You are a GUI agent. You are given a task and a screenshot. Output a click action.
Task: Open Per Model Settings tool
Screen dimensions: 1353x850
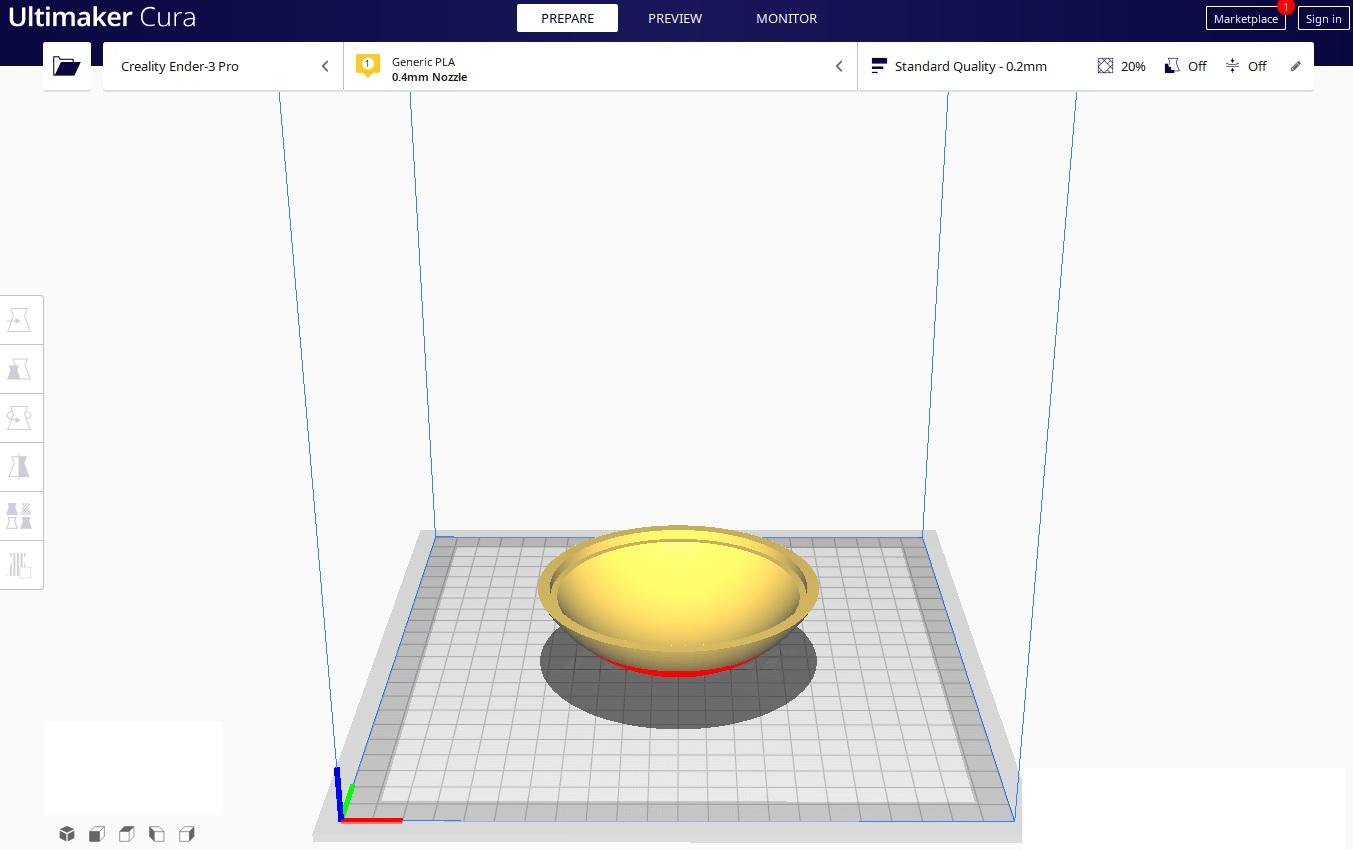[x=20, y=516]
